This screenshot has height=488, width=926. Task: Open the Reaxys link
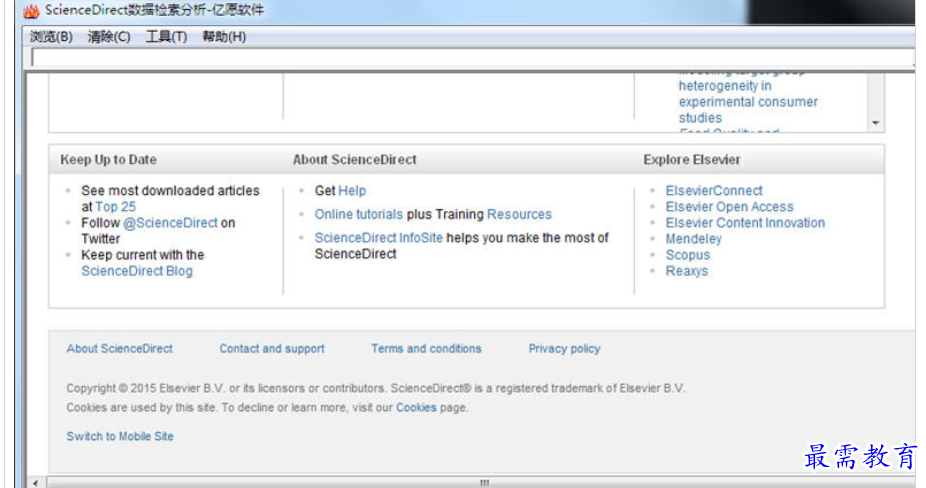[x=687, y=271]
